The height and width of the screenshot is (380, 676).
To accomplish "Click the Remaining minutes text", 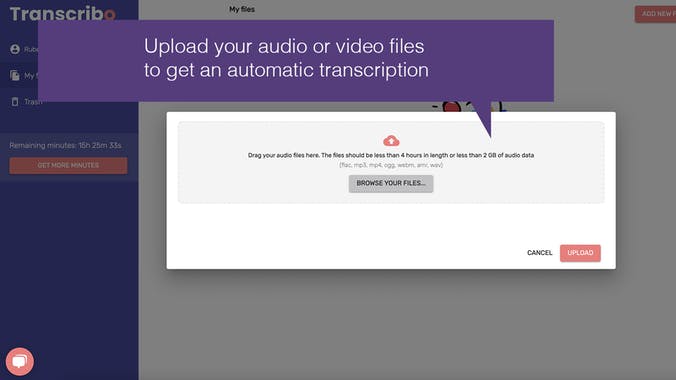I will click(x=66, y=145).
